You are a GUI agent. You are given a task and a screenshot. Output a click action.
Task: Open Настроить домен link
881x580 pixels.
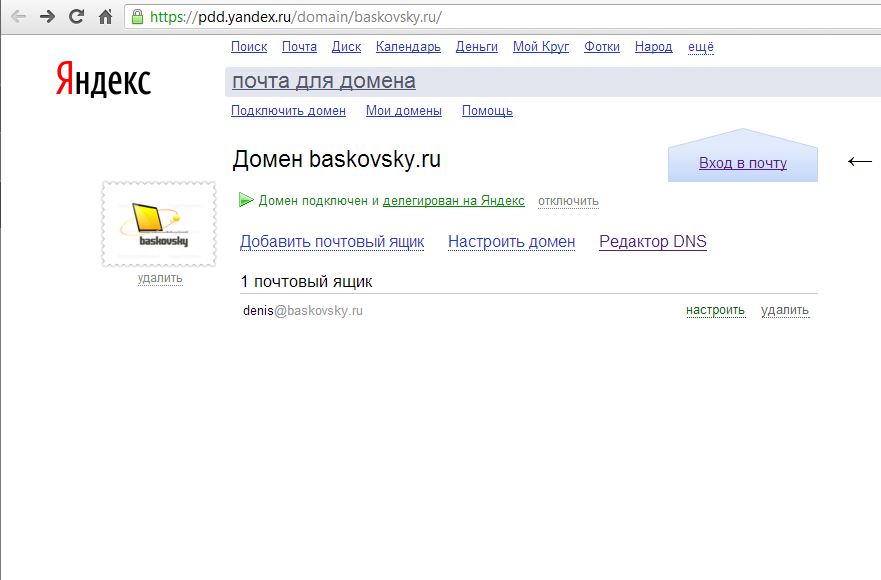[x=511, y=242]
